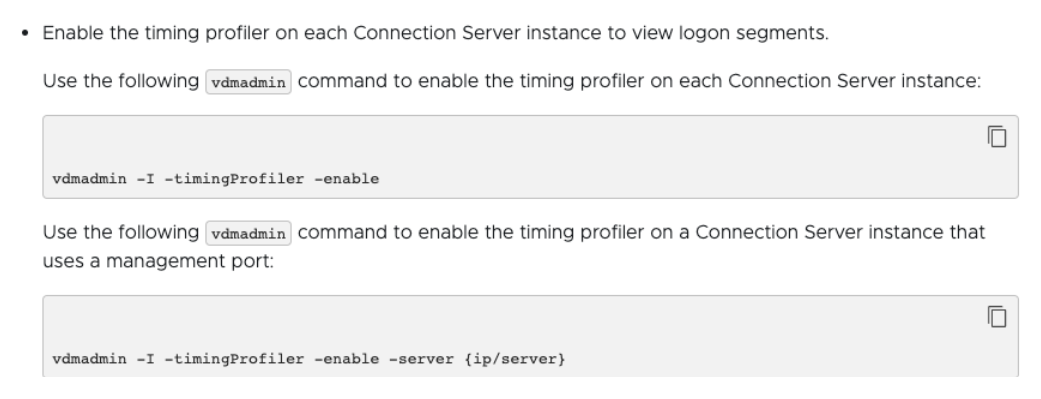Click the vdmadmin inline code before 'management port' sentence
Viewport: 1041px width, 399px height.
tap(248, 234)
